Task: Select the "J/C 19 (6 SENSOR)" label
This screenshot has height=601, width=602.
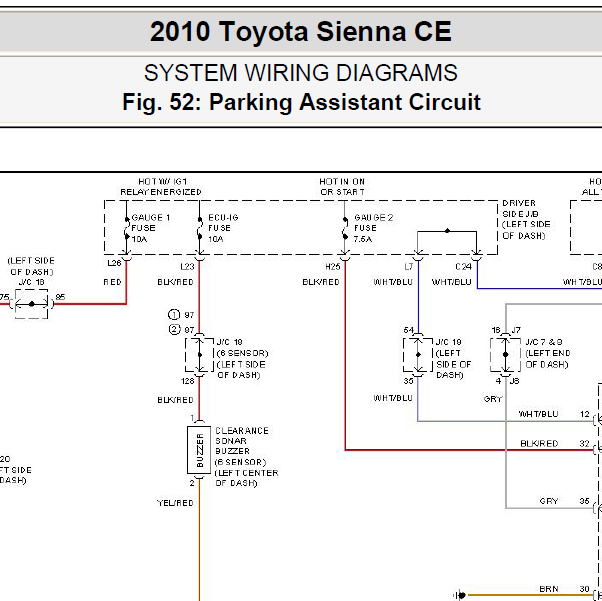Action: [242, 348]
